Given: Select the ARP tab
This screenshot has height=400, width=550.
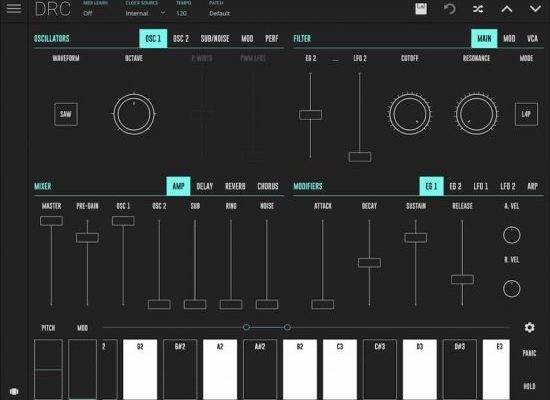Looking at the screenshot, I should click(532, 186).
